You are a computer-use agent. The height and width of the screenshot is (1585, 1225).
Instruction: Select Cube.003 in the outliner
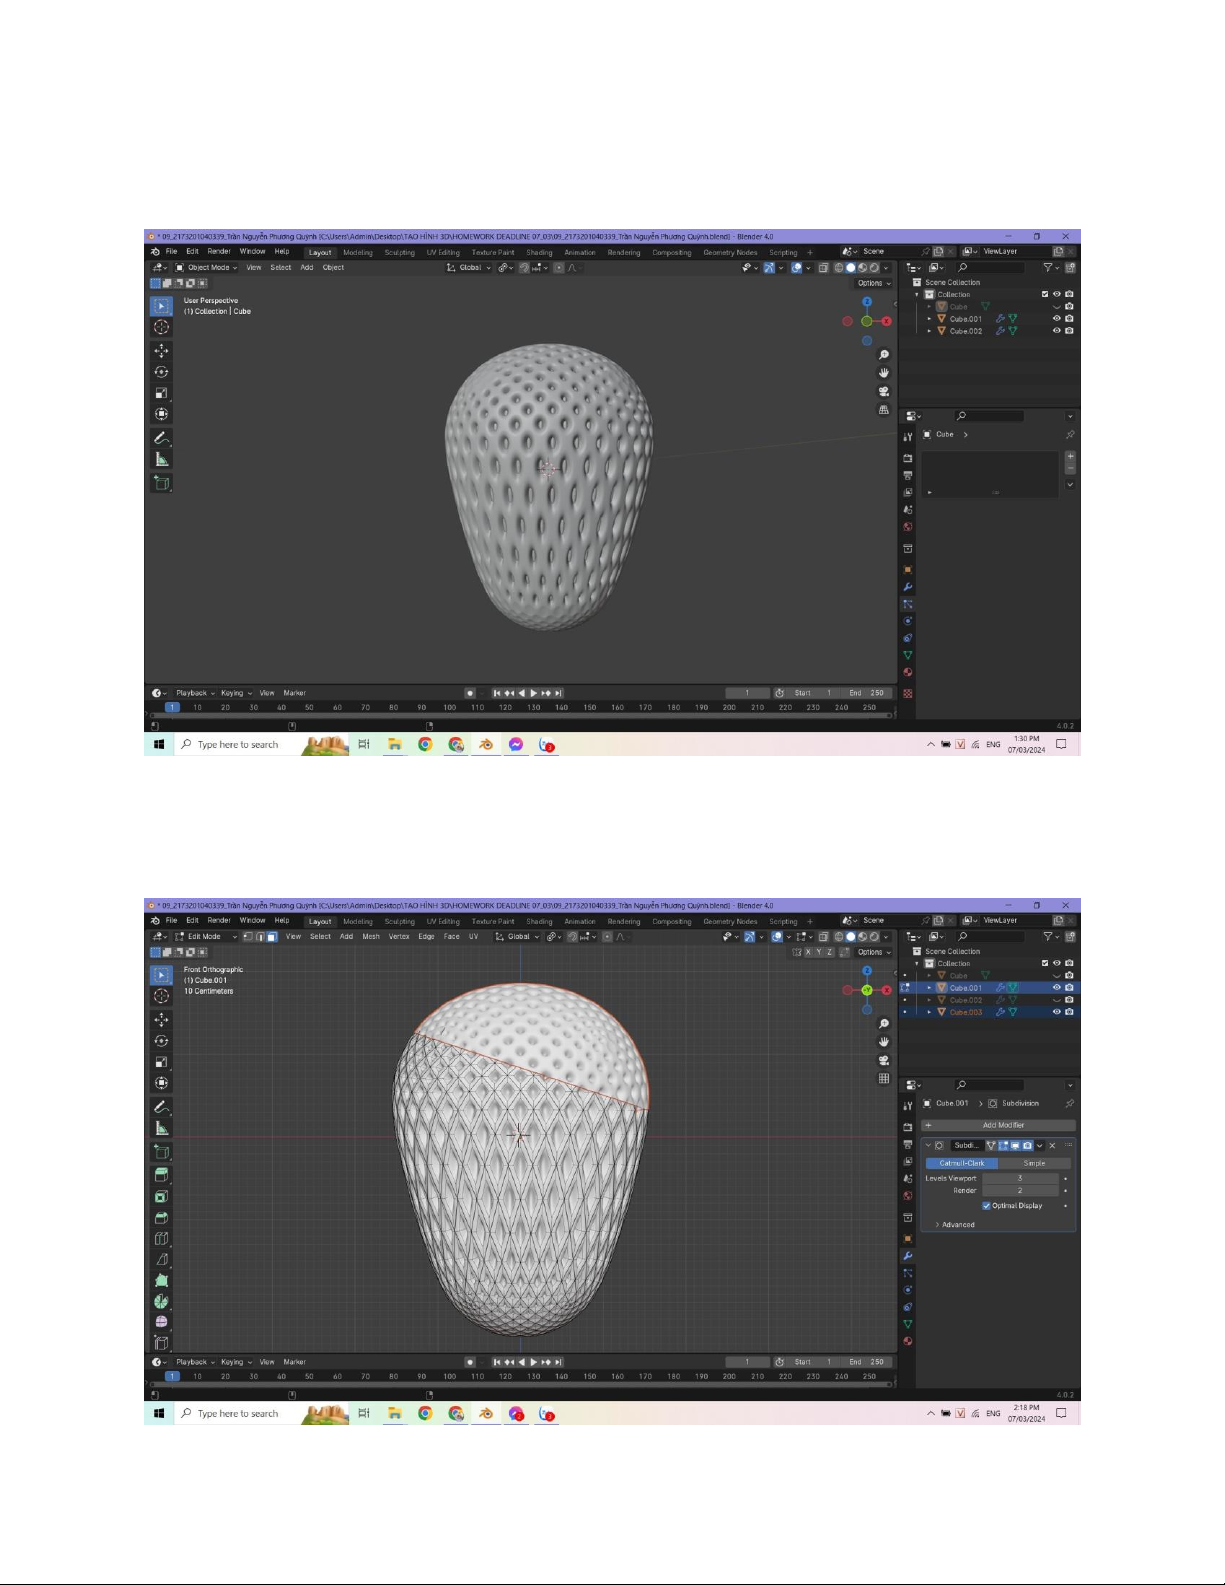(966, 1012)
